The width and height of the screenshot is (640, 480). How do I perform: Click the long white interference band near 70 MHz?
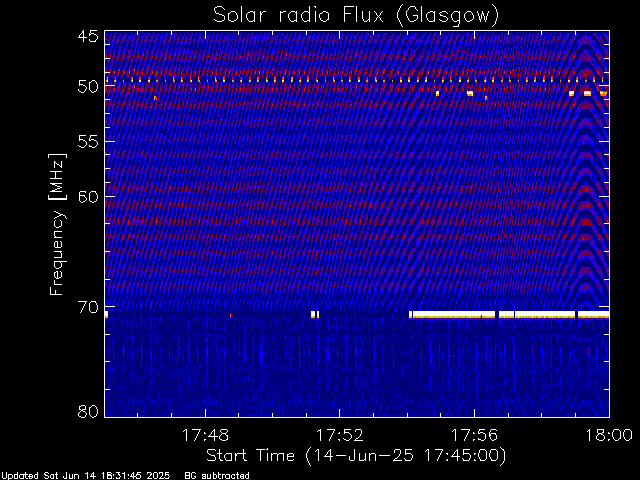tap(509, 314)
